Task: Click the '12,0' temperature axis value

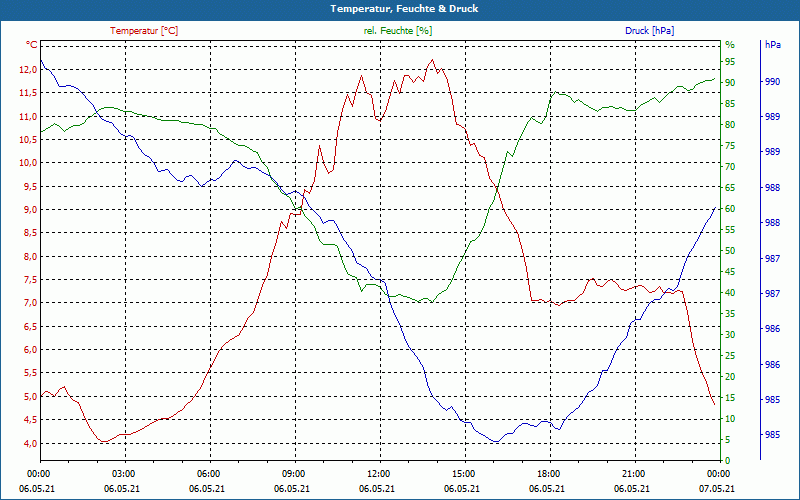Action: [29, 70]
